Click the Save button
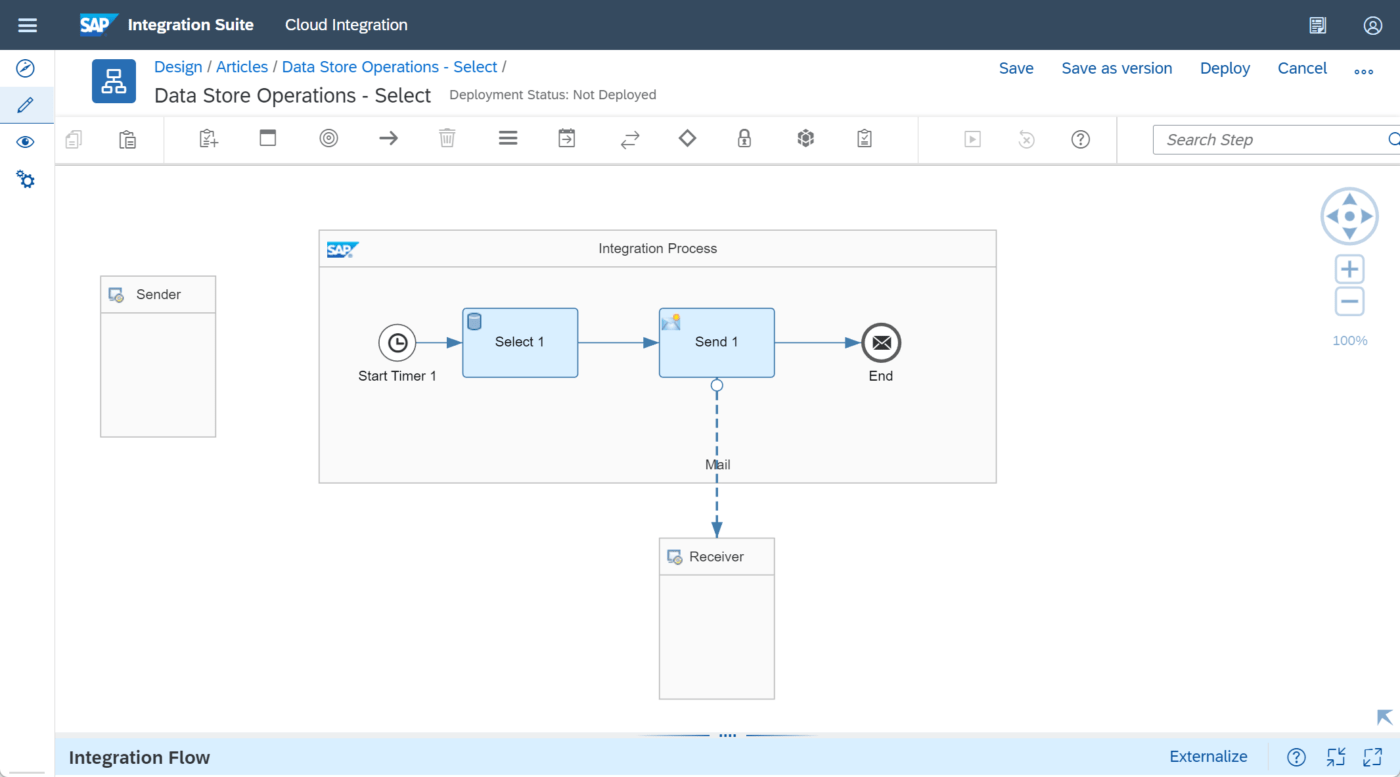 [1016, 68]
